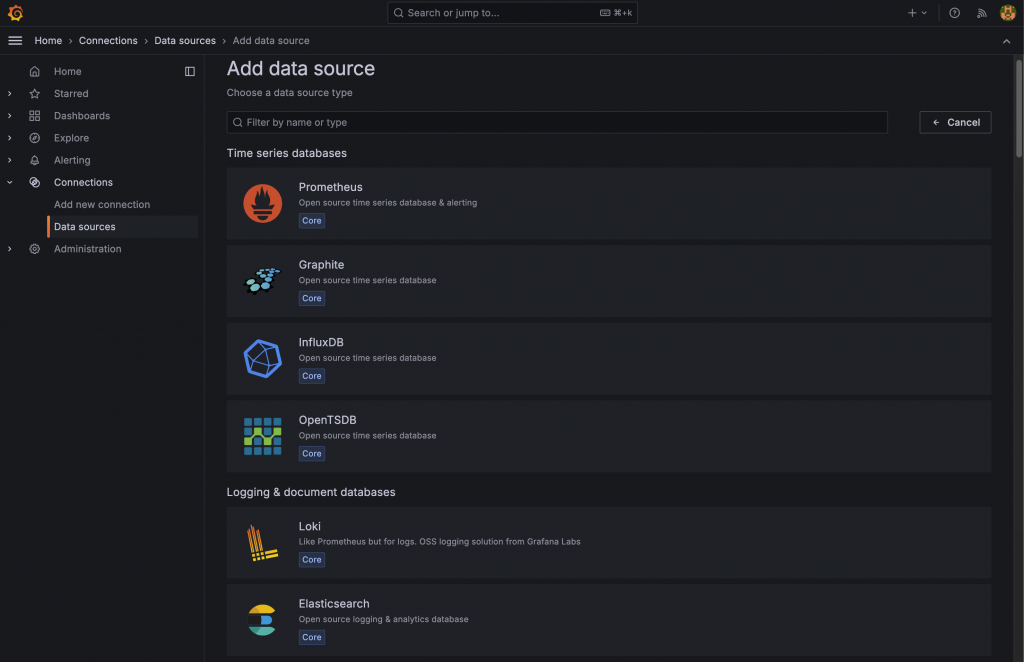Screen dimensions: 1024x662
Task: Open Add new connection in sidebar
Action: [x=102, y=205]
